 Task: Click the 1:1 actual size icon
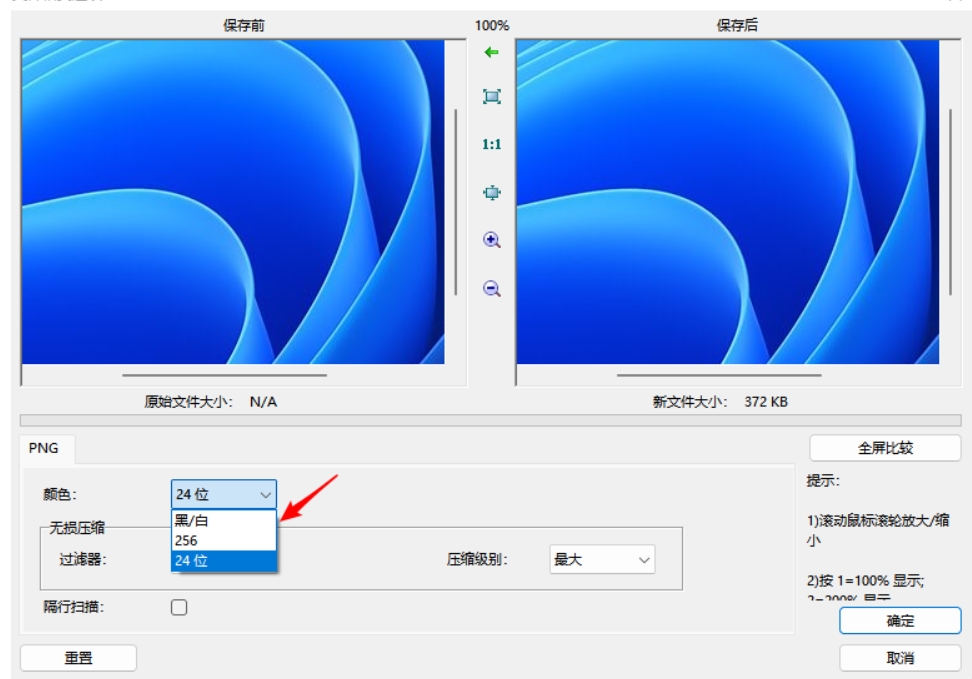(x=492, y=144)
